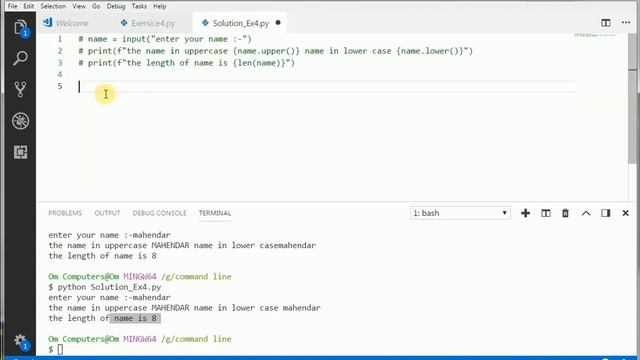Click 'lower casemahendar' terminal output line
640x360 pixels.
click(182, 245)
